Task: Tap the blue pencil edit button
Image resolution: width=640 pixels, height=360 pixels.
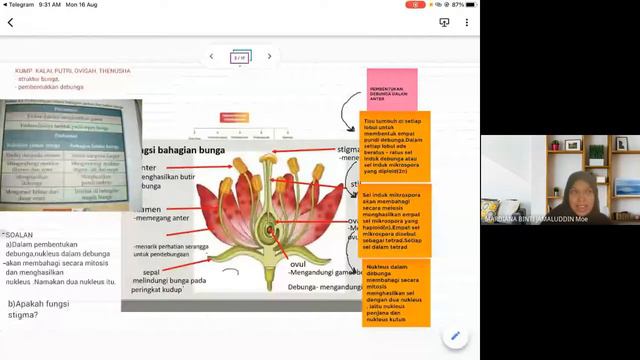Action: (456, 336)
